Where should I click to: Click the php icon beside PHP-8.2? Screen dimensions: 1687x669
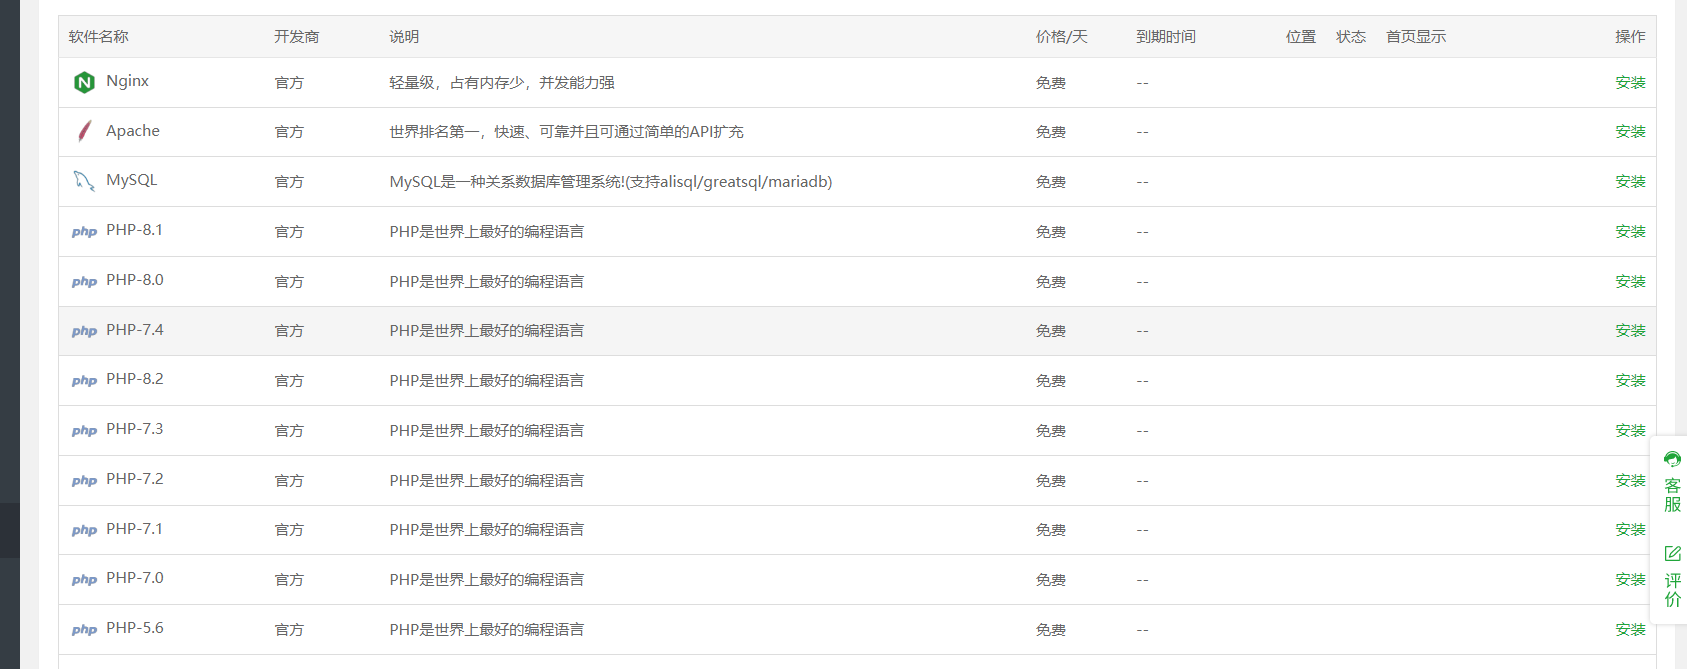[x=84, y=381]
